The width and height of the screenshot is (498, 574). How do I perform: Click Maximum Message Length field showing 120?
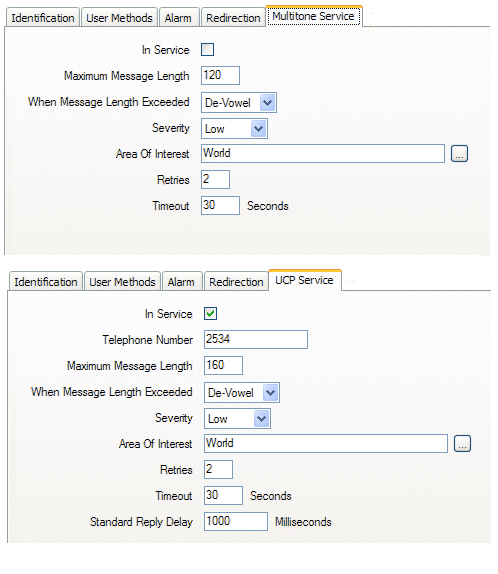point(220,75)
